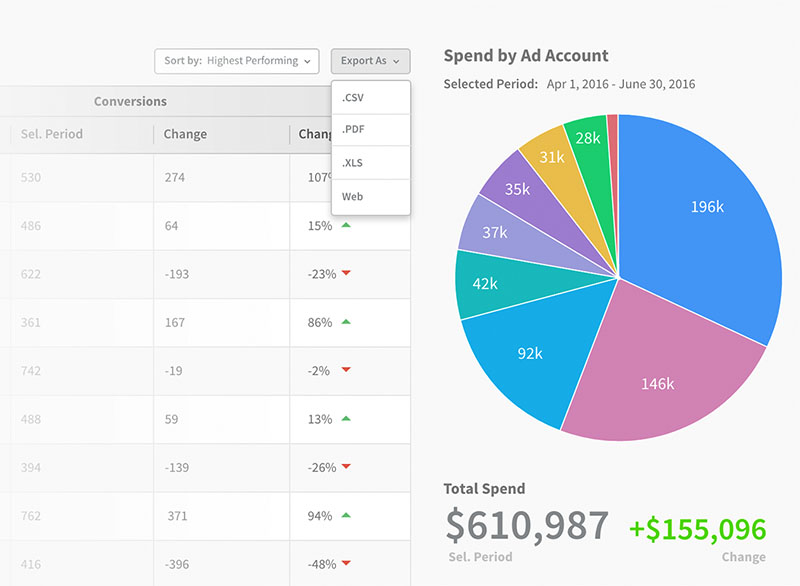Click the green up arrow beside 94%
The width and height of the screenshot is (800, 586).
point(346,515)
